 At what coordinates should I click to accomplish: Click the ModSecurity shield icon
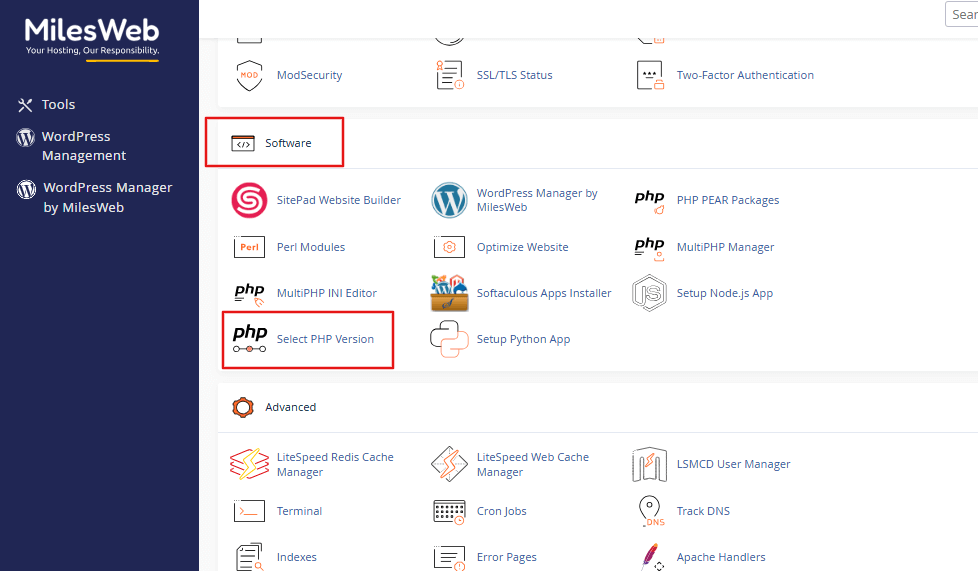click(249, 75)
